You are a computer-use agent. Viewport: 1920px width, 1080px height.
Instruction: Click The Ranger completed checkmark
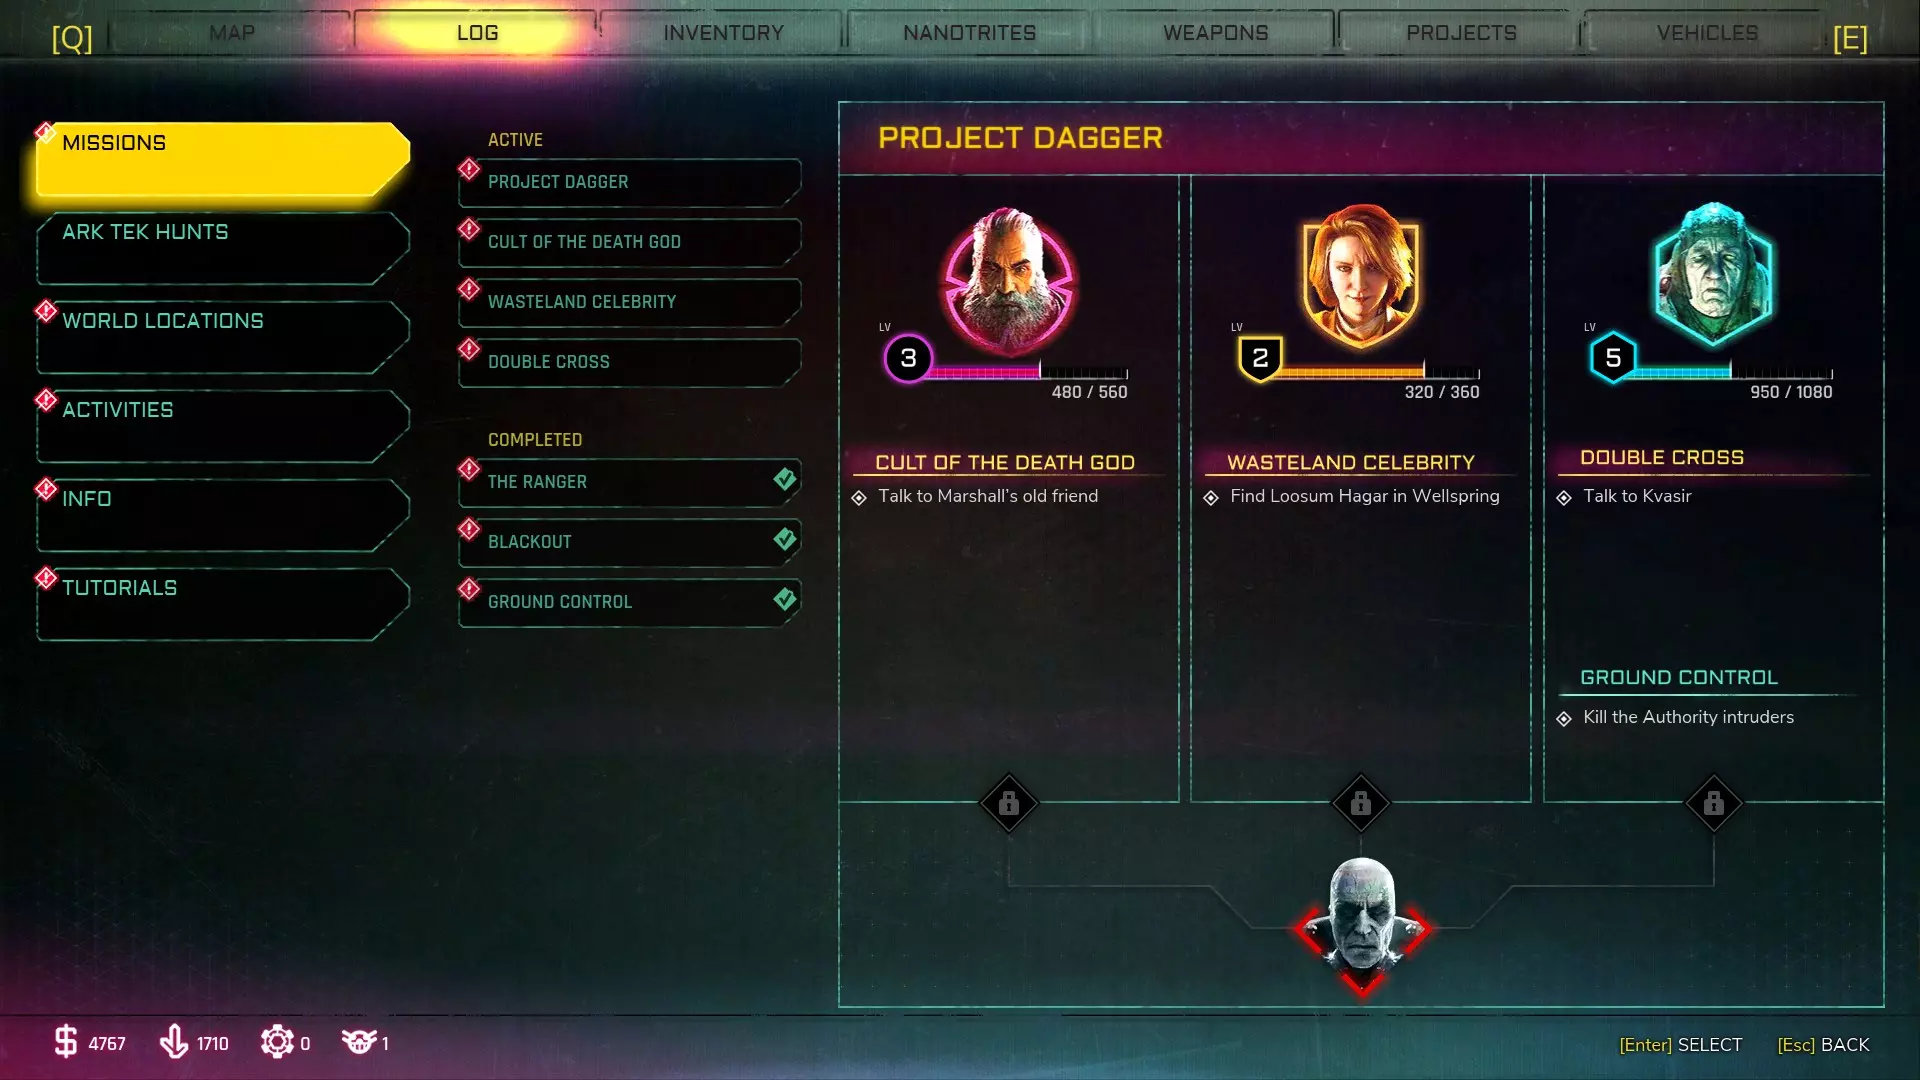click(785, 479)
